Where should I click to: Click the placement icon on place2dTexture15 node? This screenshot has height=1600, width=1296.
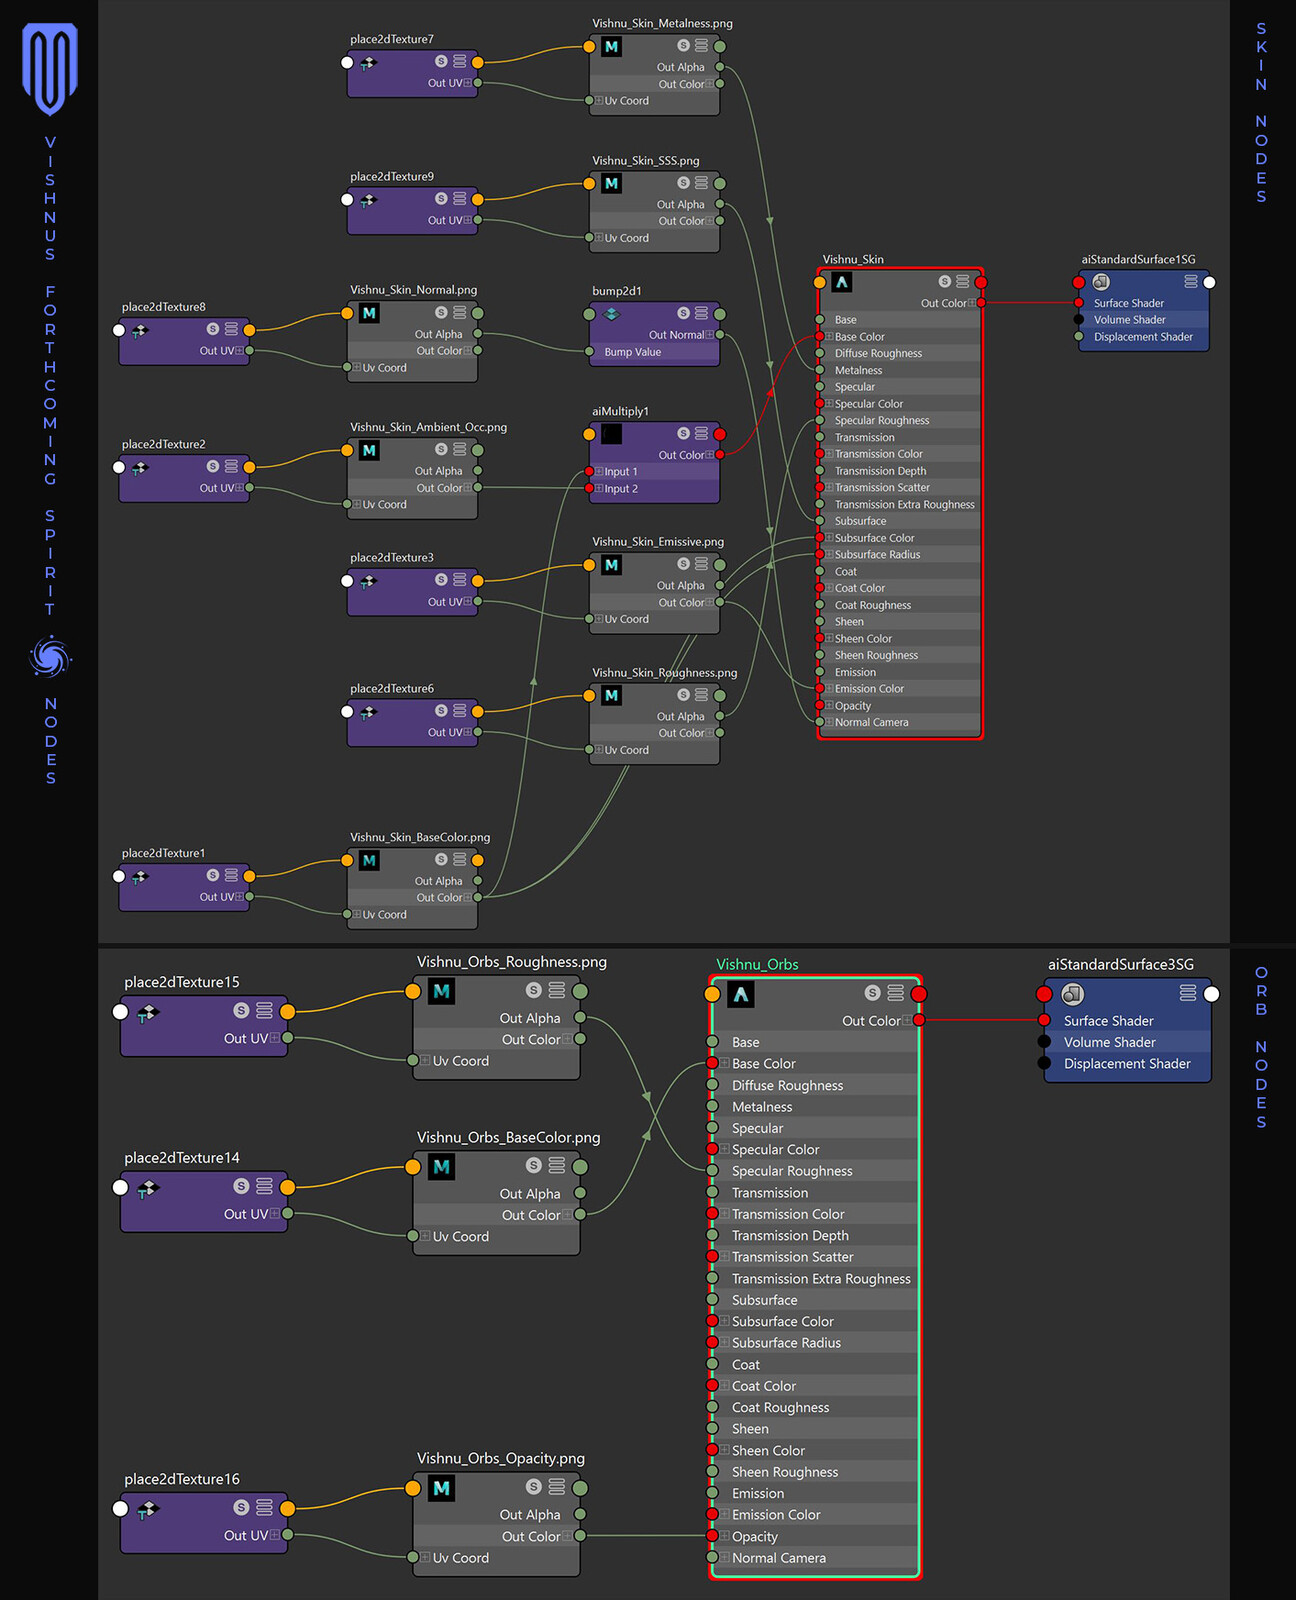tap(148, 1012)
